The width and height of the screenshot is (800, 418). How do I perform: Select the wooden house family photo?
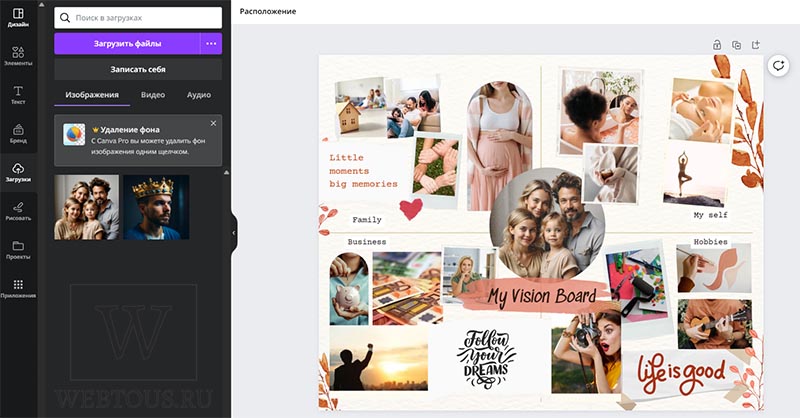[x=360, y=108]
